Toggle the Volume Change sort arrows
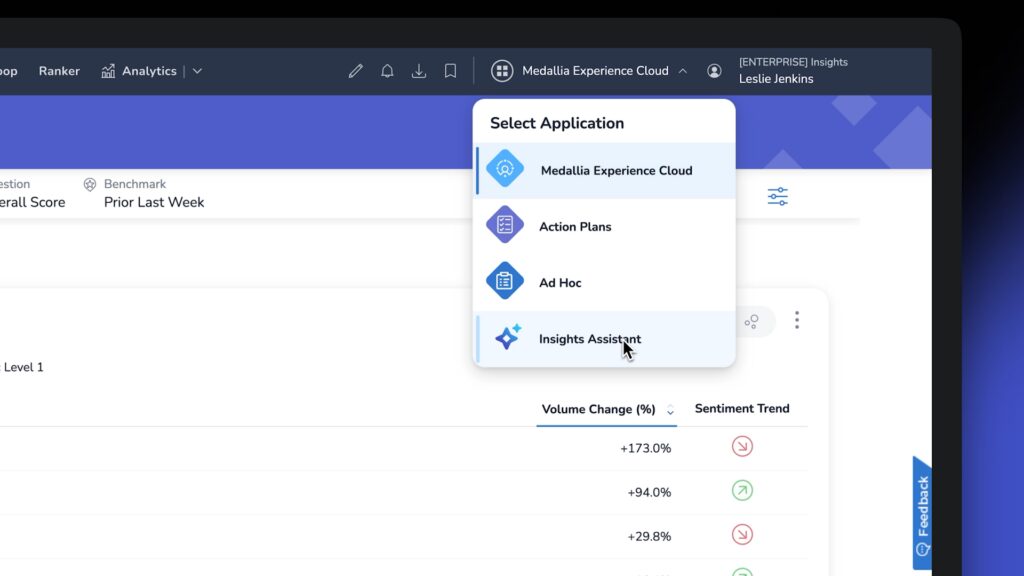Screen dimensions: 1024x576 click(x=670, y=410)
